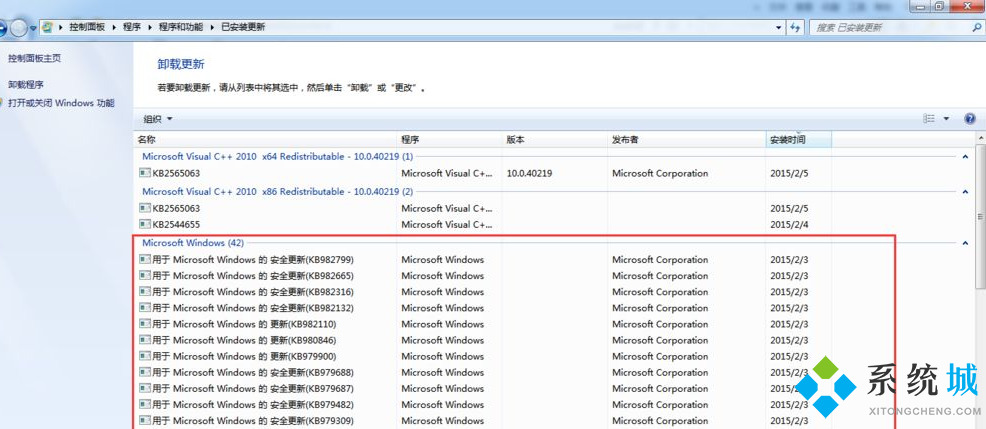Screen dimensions: 986x429
Task: Sort by 程序 column header
Action: coord(449,140)
